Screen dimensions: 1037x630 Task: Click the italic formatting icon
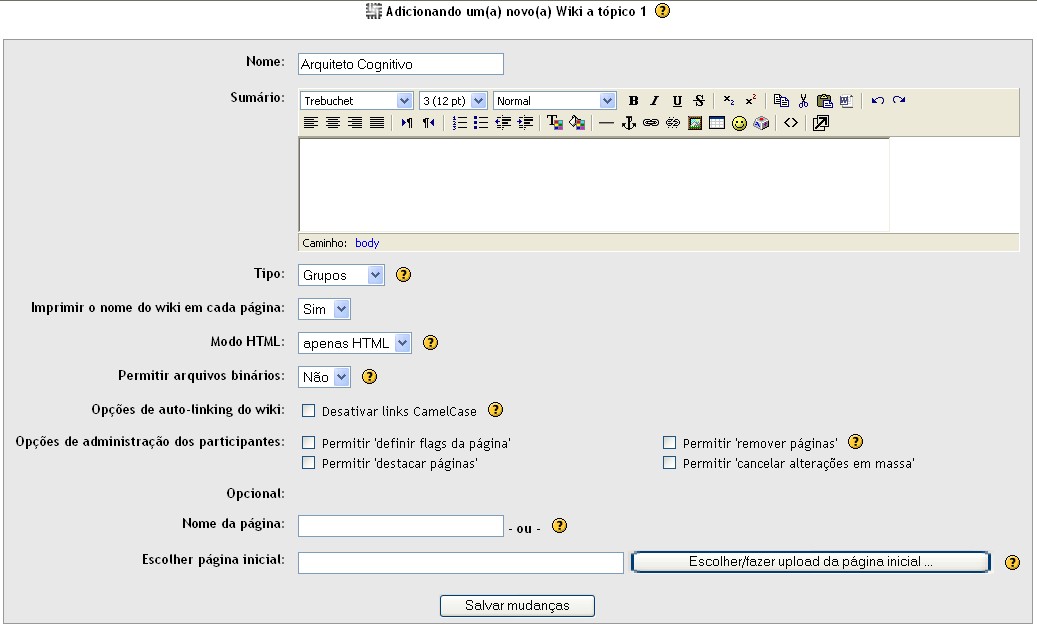pos(655,101)
